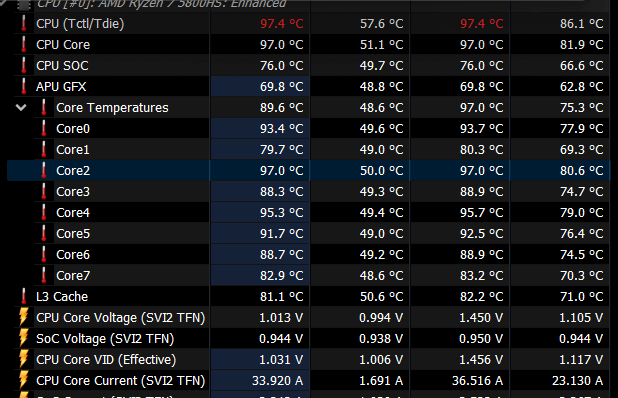Click the SoC Voltage lightning bolt icon
The image size is (618, 398).
(x=24, y=338)
